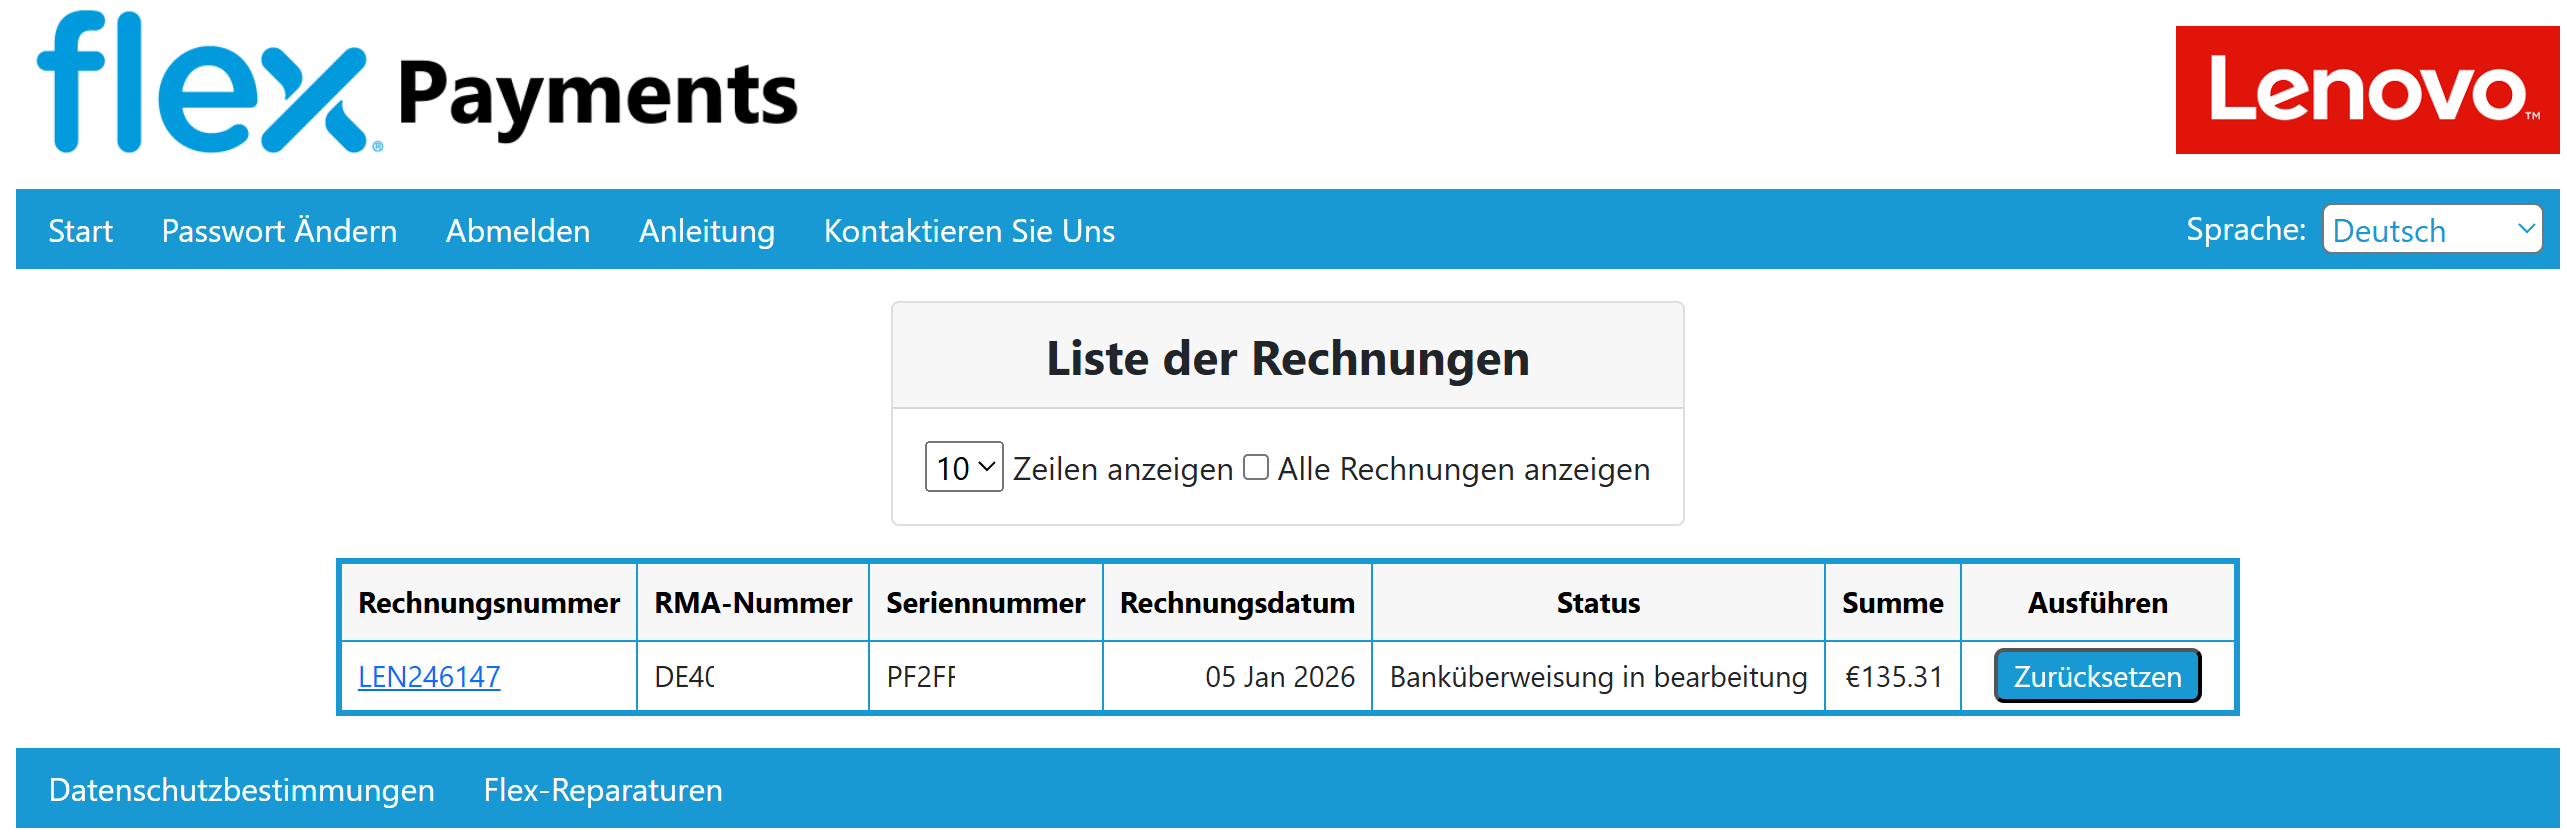The height and width of the screenshot is (835, 2567).
Task: Open Datenschutzbestimmungen footer link
Action: tap(241, 790)
